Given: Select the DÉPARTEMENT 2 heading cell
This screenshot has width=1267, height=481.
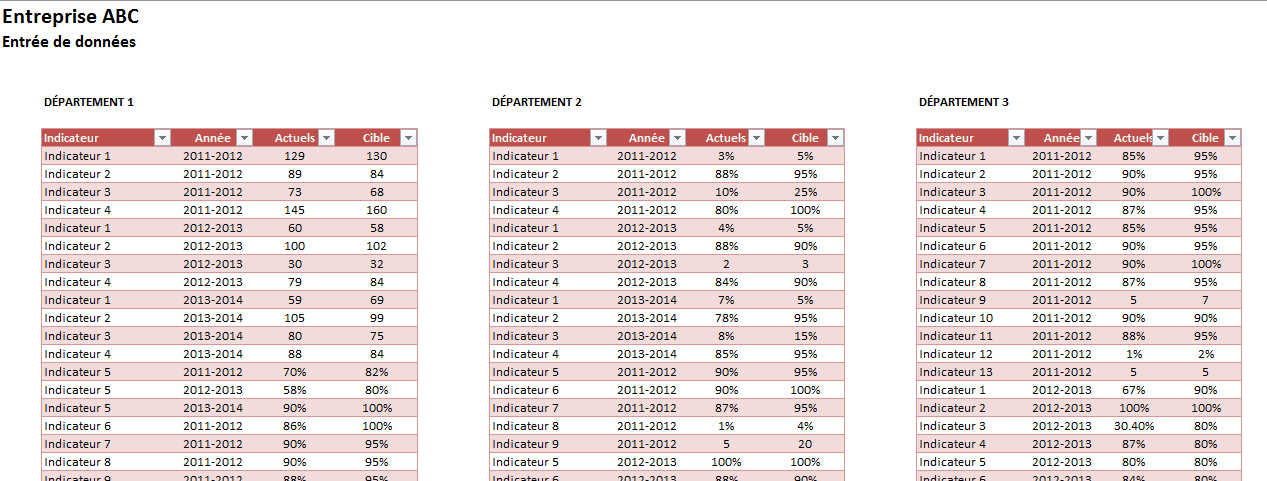Looking at the screenshot, I should point(536,102).
